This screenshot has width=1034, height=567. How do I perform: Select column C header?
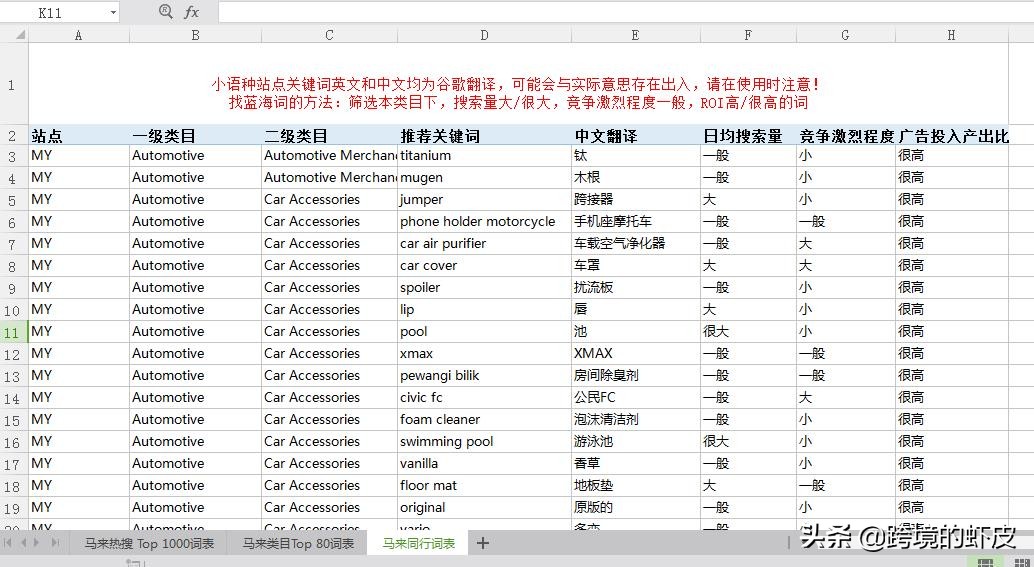329,35
